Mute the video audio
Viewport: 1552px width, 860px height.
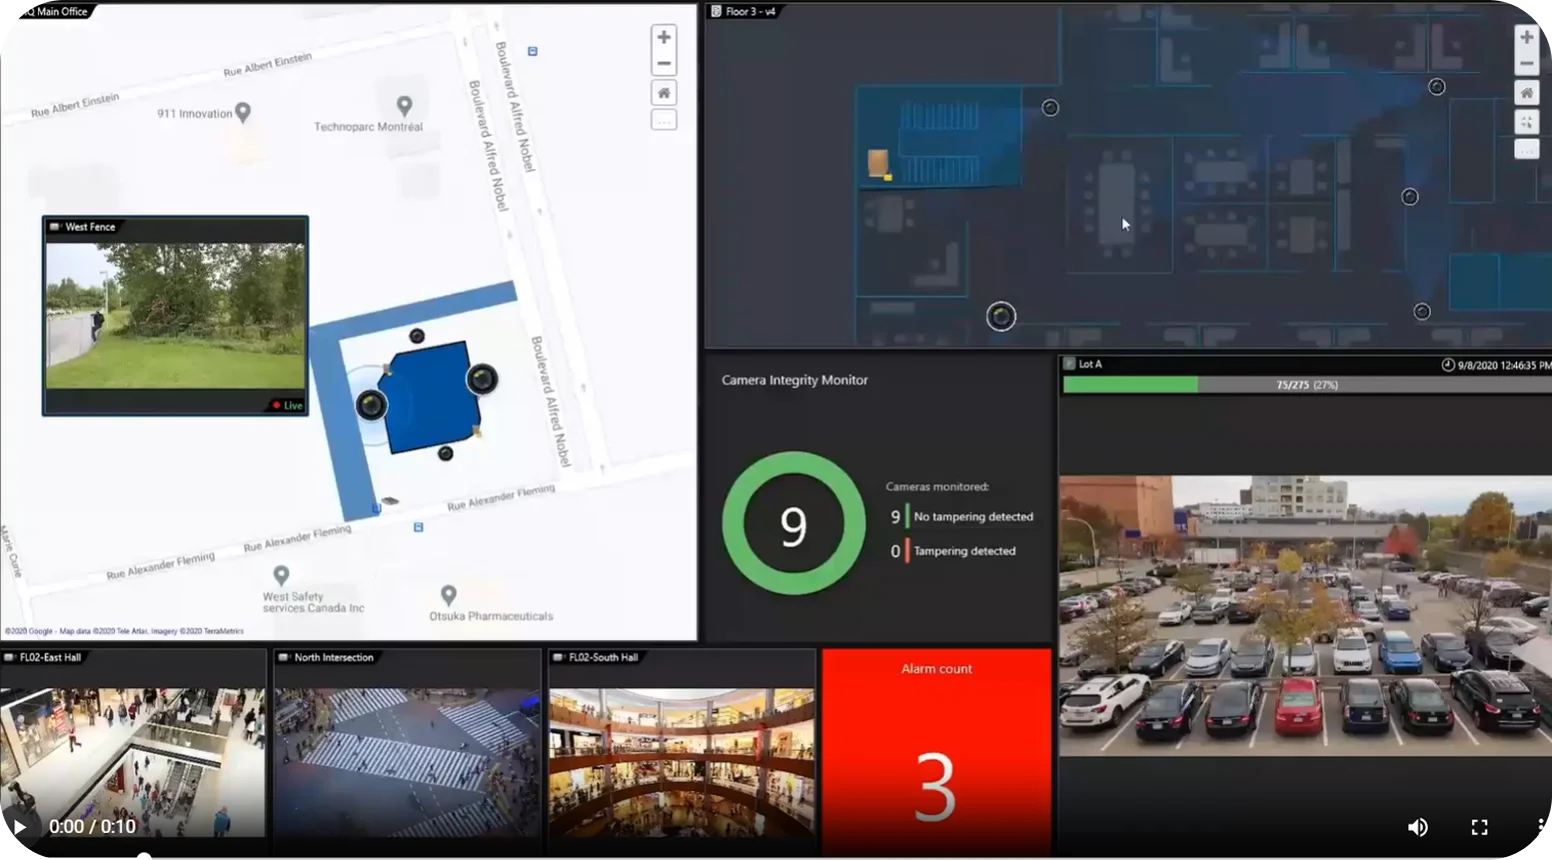(1417, 827)
